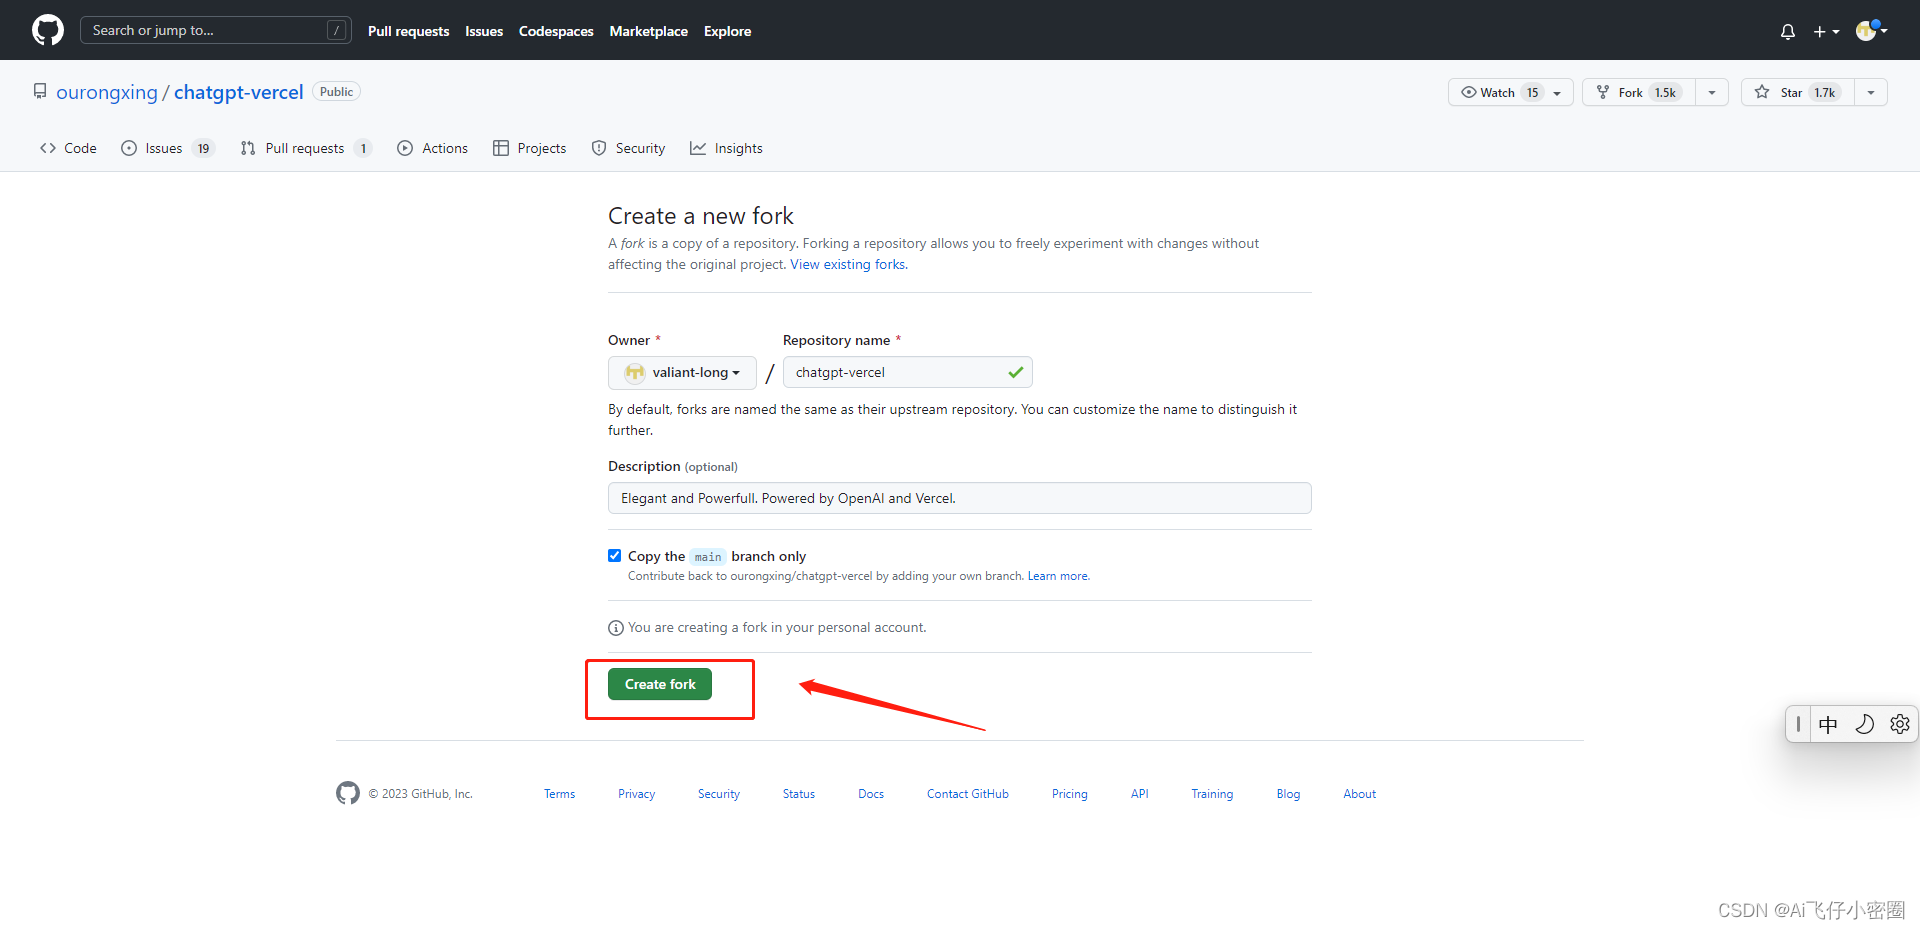The image size is (1920, 929).
Task: Open the footer Terms link
Action: click(x=560, y=794)
